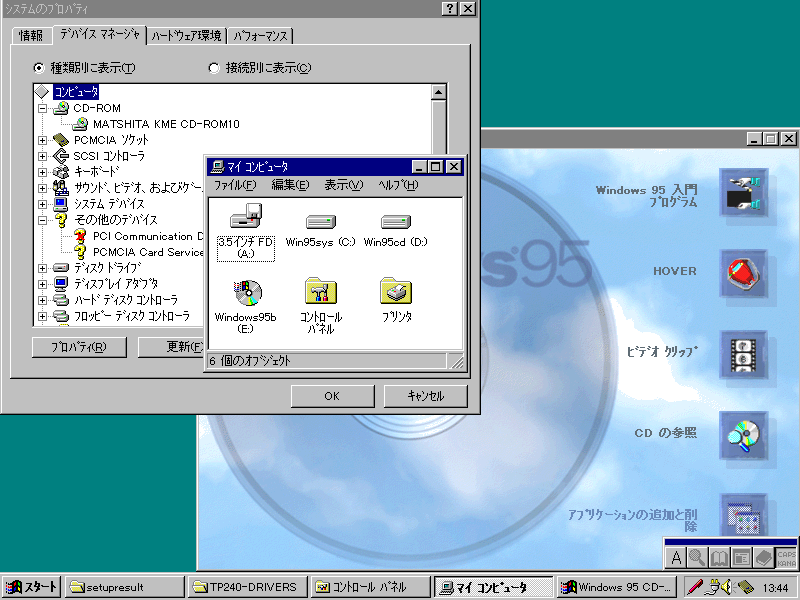This screenshot has width=800, height=600.
Task: Select 種類別に表示 radio button
Action: [39, 68]
